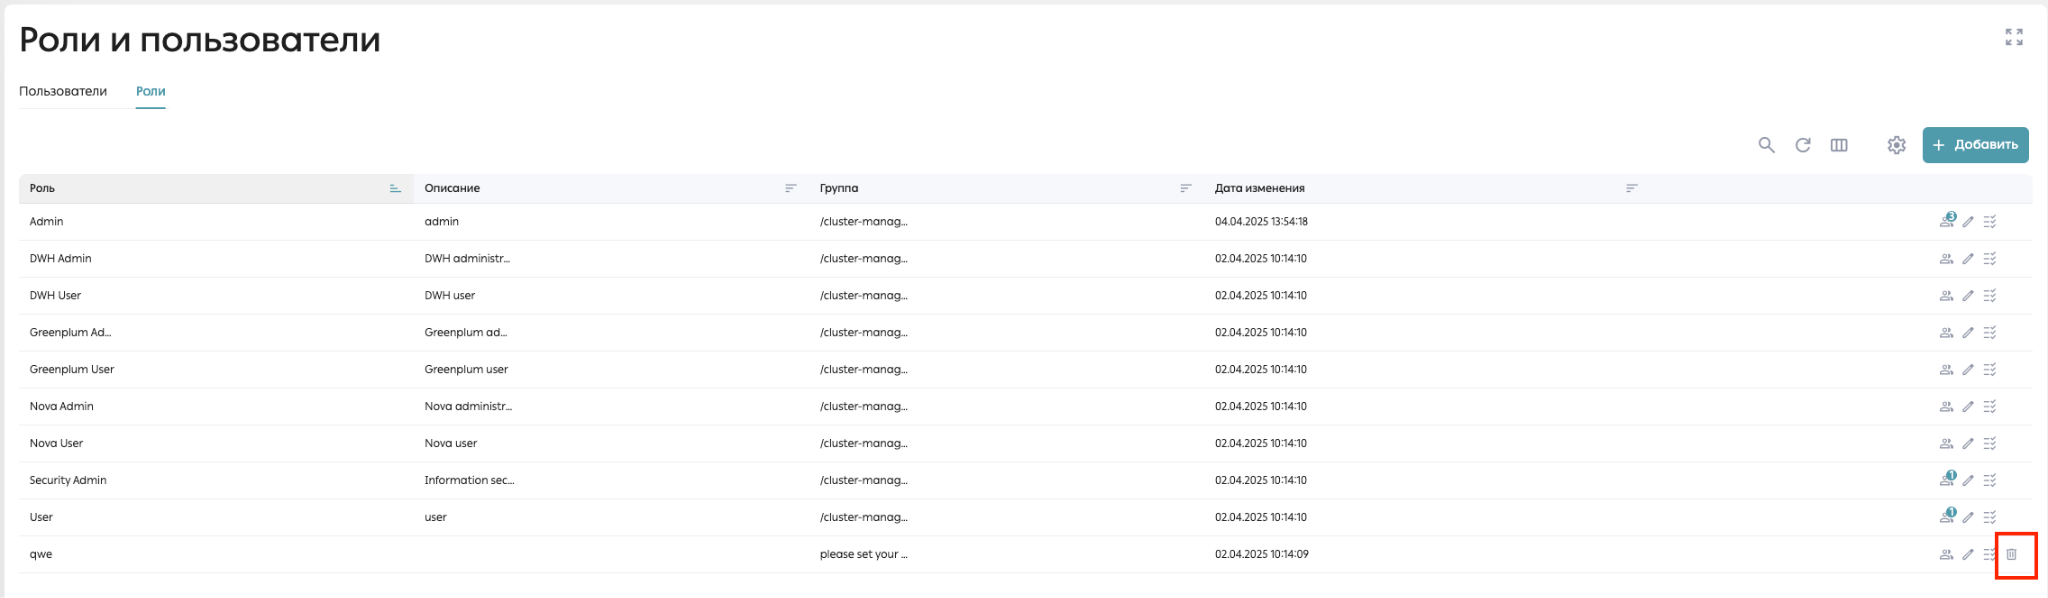Screen dimensions: 2048x598
Task: Sort by Дата изменения column
Action: (x=1631, y=188)
